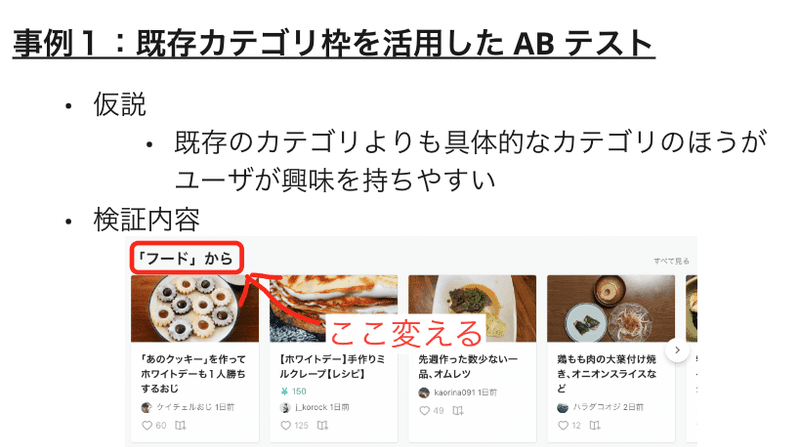This screenshot has width=800, height=447.
Task: Bookmark the chicken thigh shiso article
Action: 595,425
